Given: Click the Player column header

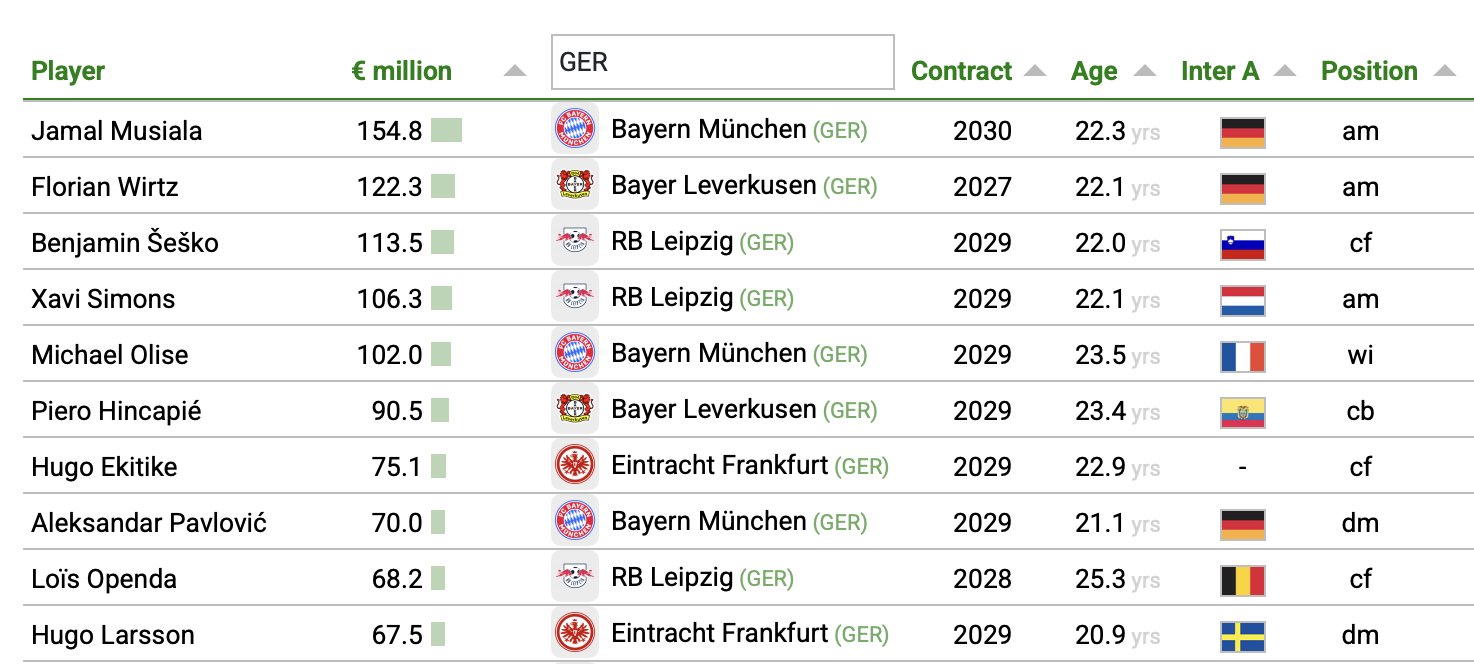Looking at the screenshot, I should pos(68,71).
